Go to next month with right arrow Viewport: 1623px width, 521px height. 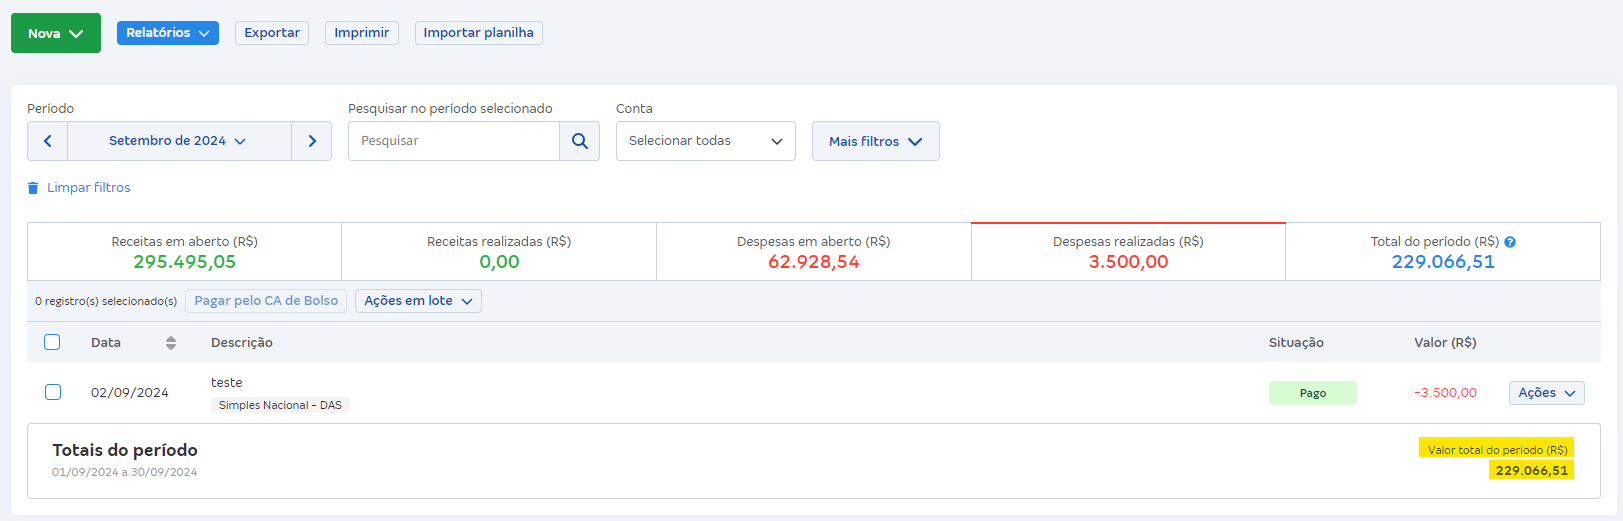[x=312, y=141]
